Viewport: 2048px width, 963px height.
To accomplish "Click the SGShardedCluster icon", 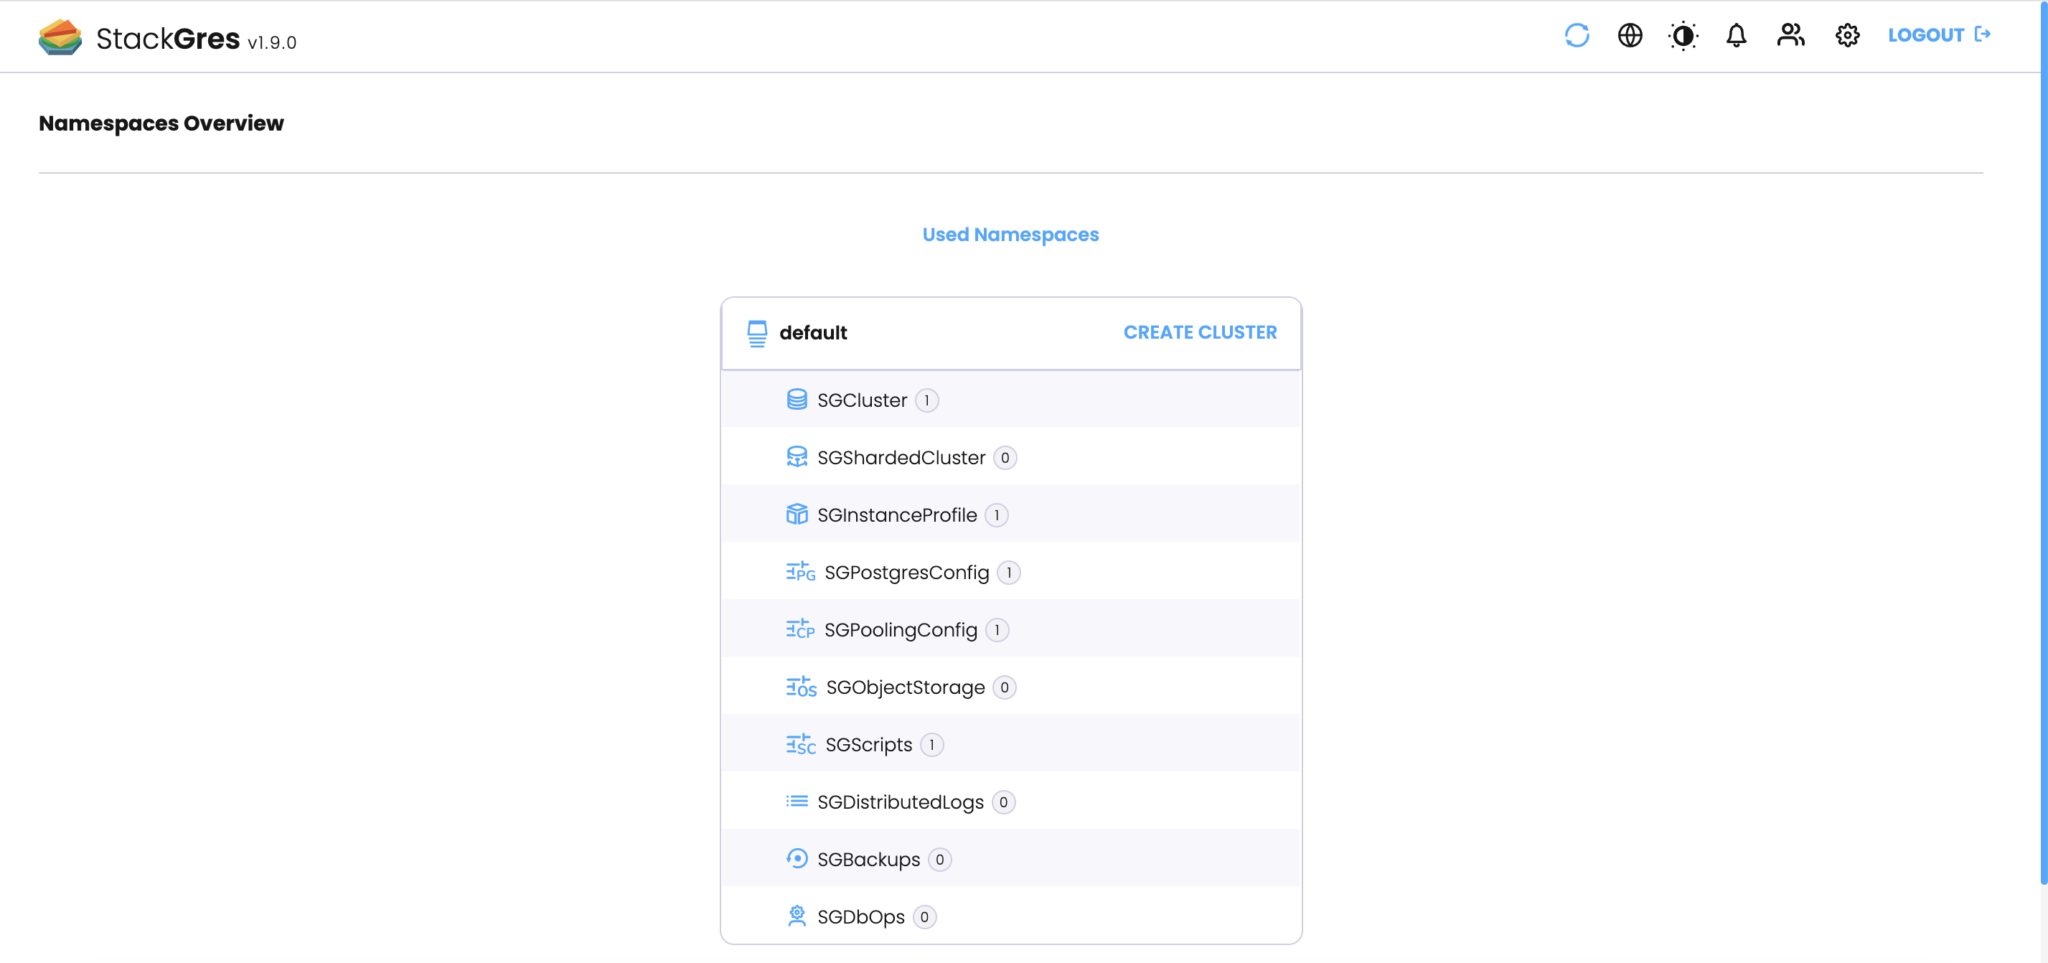I will (797, 457).
